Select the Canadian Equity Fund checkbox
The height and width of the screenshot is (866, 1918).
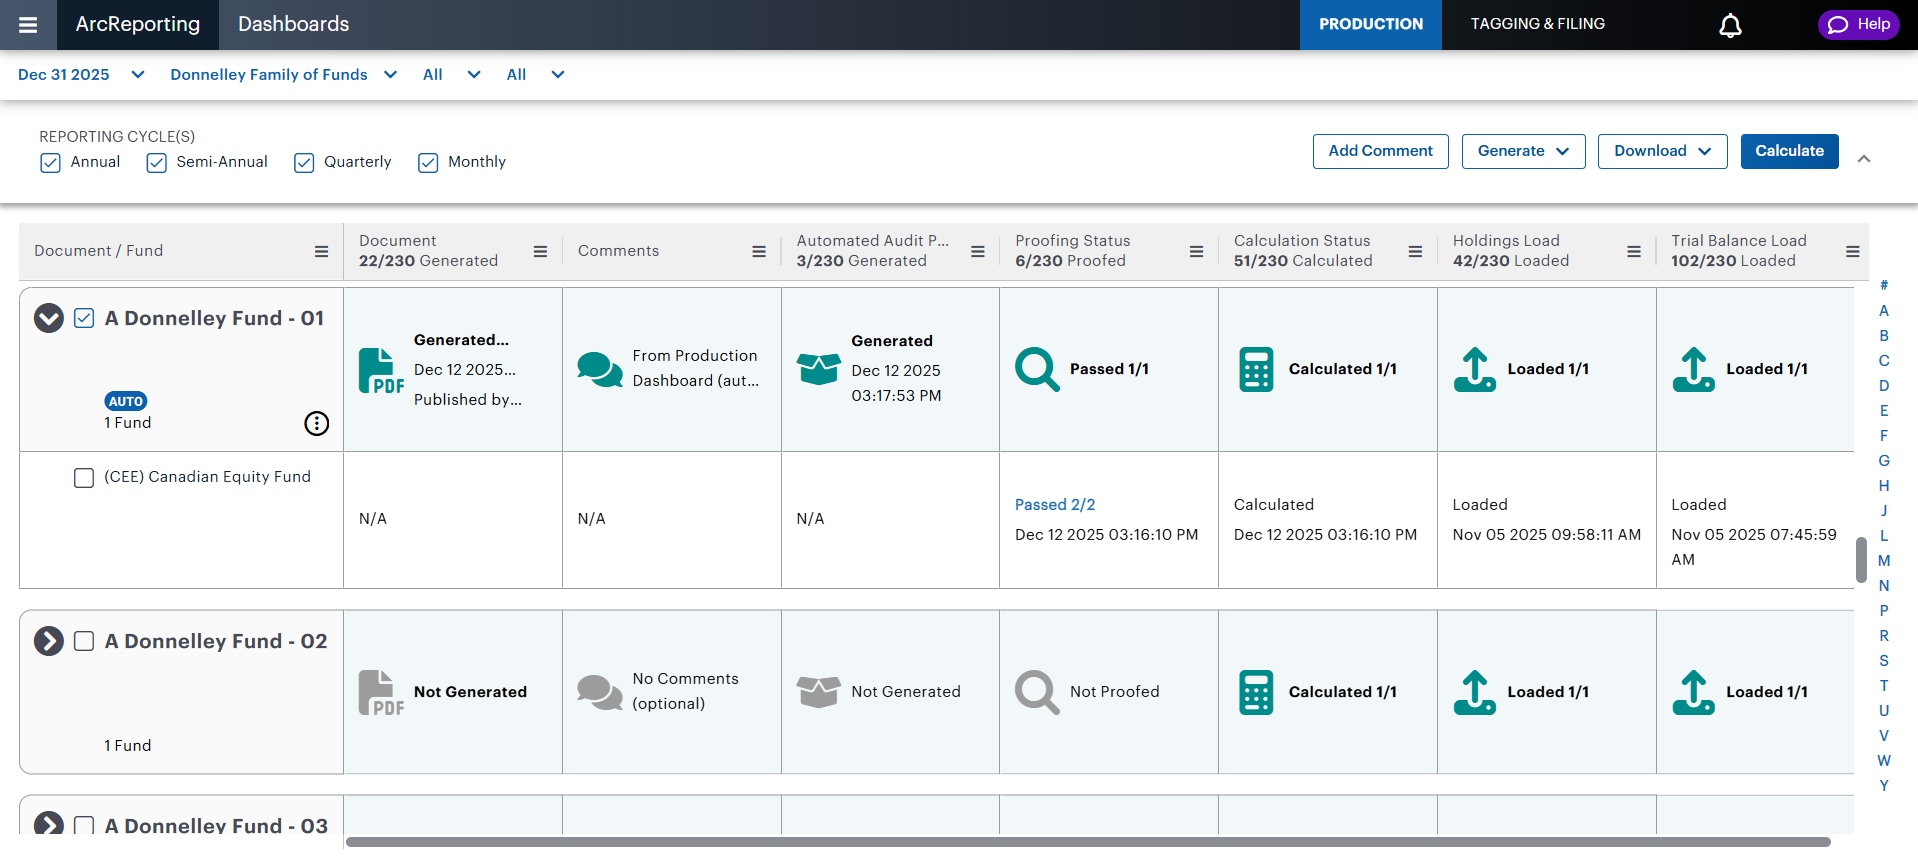[84, 478]
